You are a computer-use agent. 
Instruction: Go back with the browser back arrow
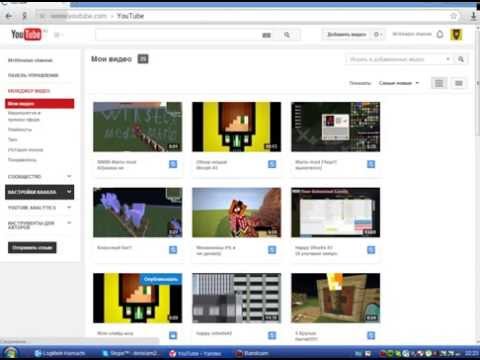pos(9,16)
